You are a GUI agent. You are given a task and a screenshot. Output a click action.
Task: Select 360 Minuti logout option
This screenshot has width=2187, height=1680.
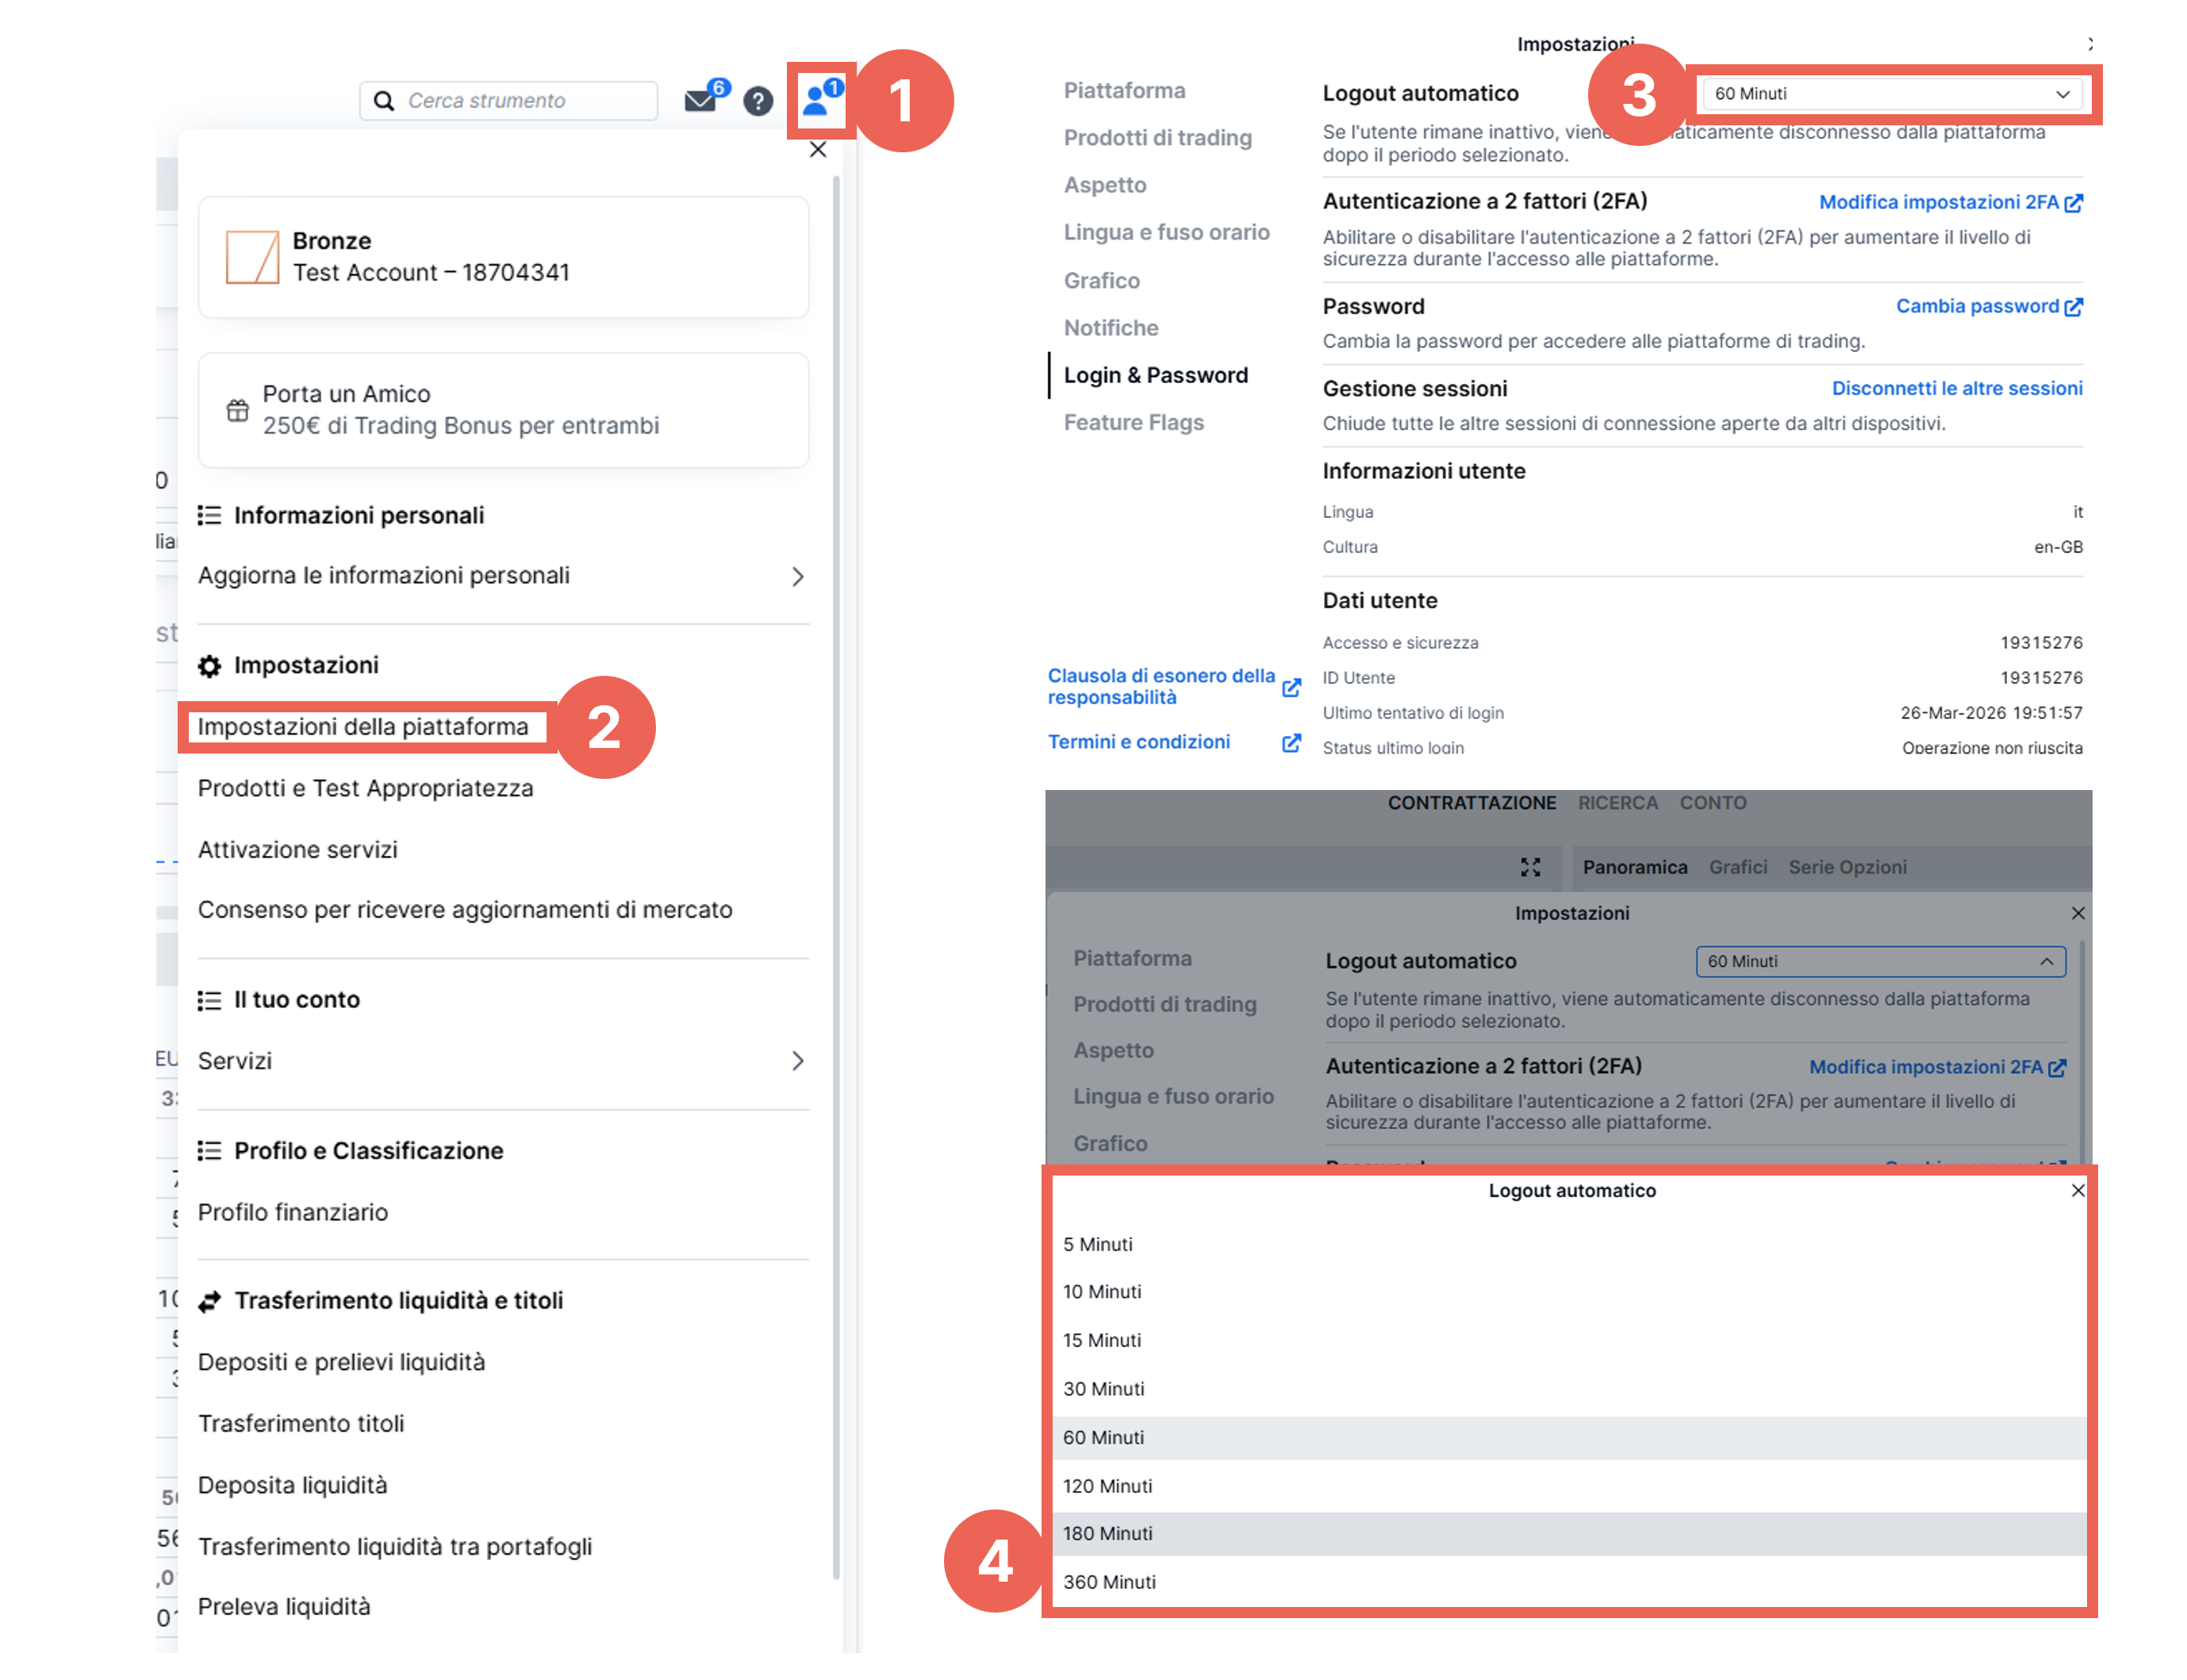click(x=1568, y=1581)
